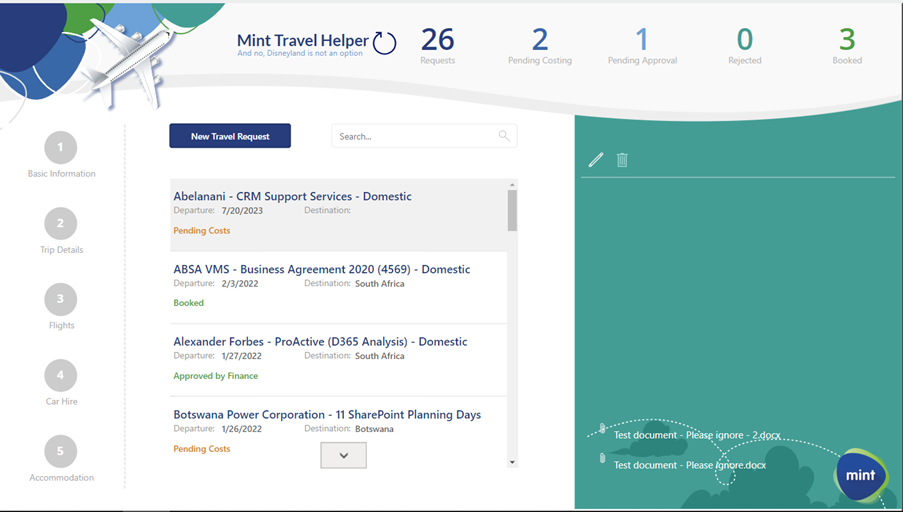Select step 1 Basic Information circle

(x=60, y=147)
